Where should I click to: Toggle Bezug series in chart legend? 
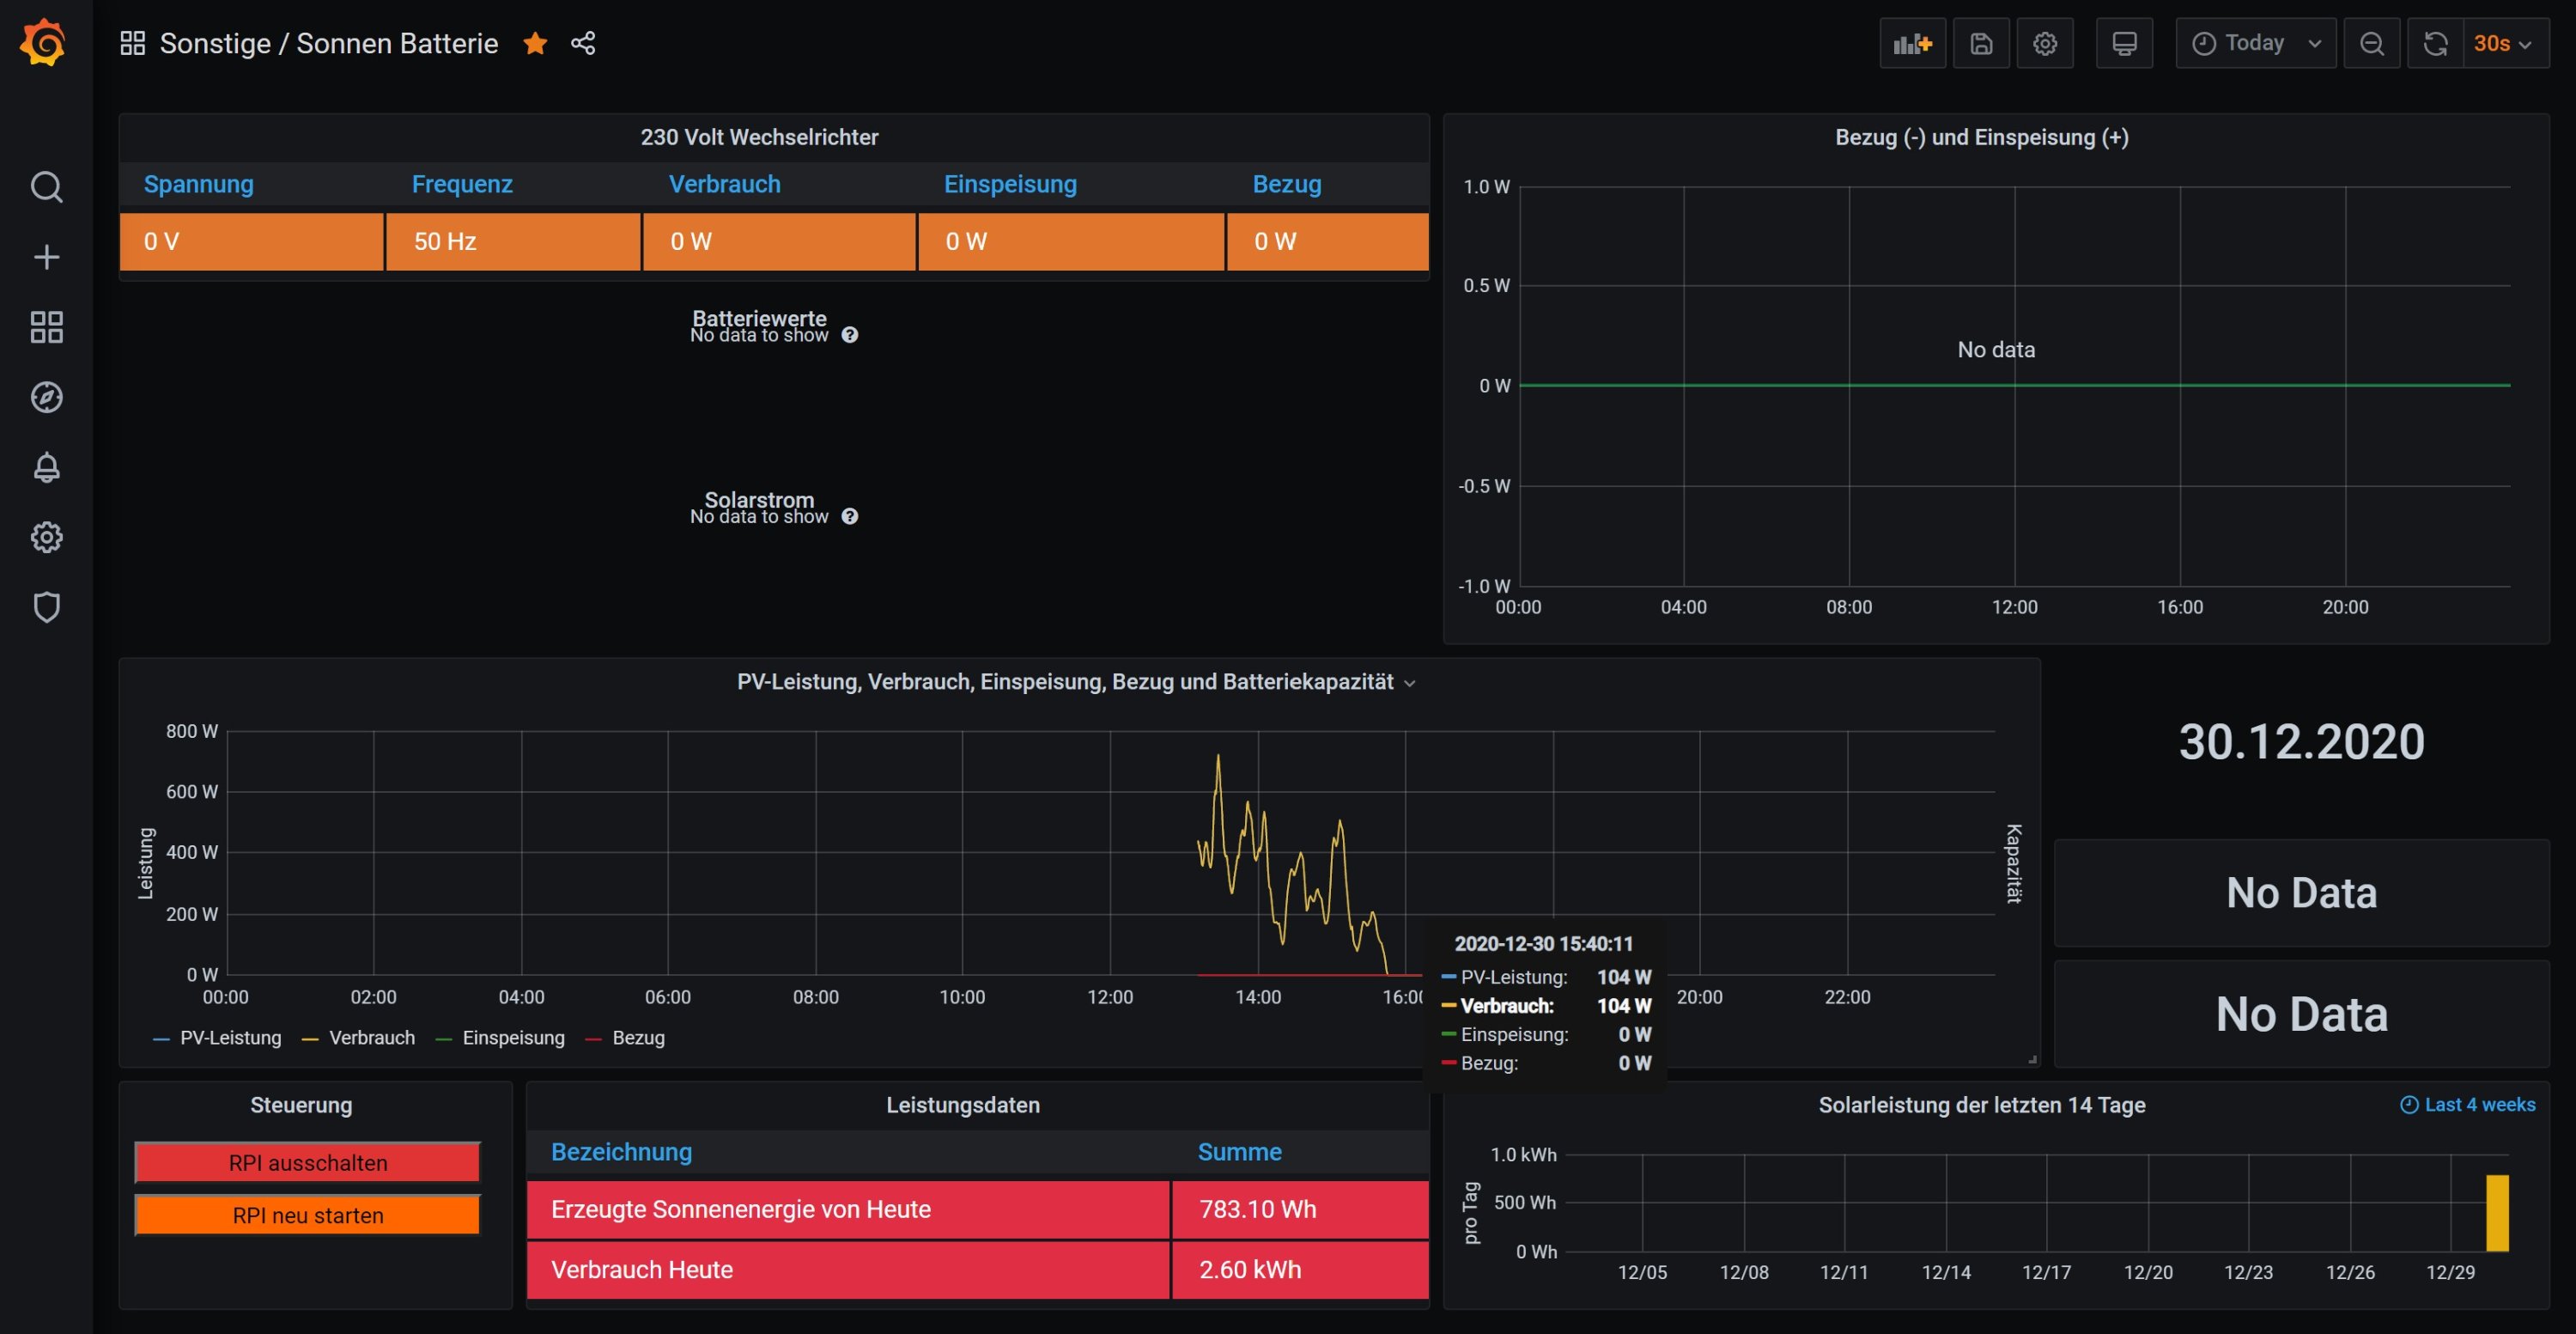coord(638,1038)
